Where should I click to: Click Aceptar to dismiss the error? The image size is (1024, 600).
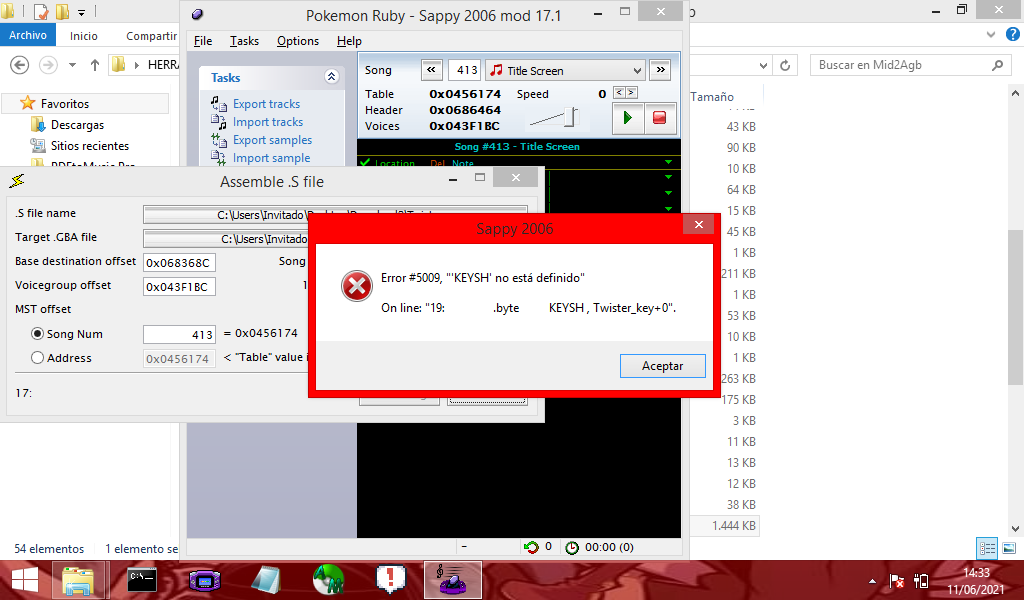[x=662, y=366]
